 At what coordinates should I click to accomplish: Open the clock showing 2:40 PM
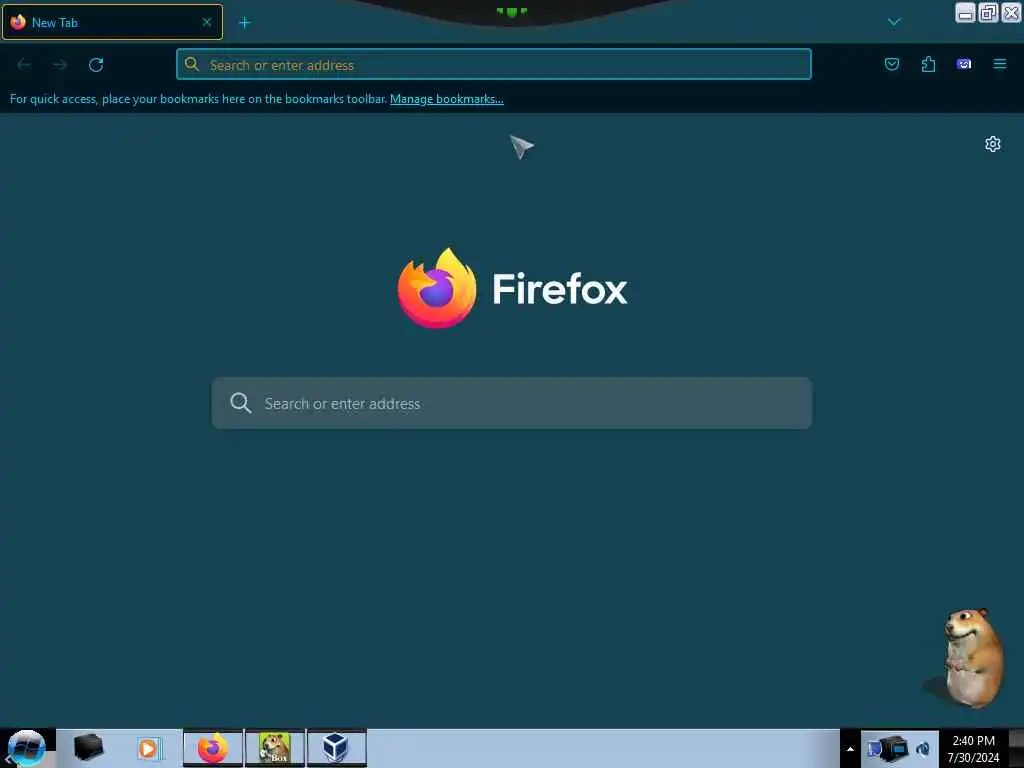point(974,749)
